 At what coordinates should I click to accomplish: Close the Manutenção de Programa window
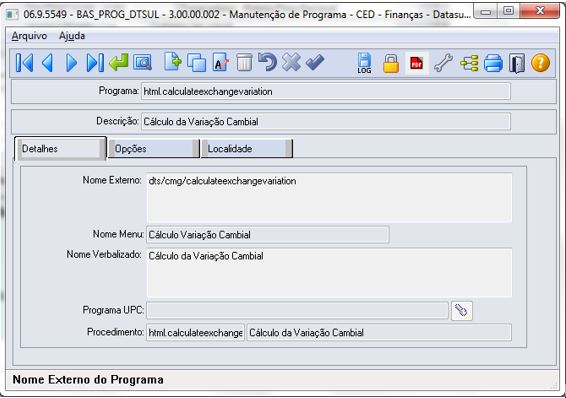tap(540, 11)
